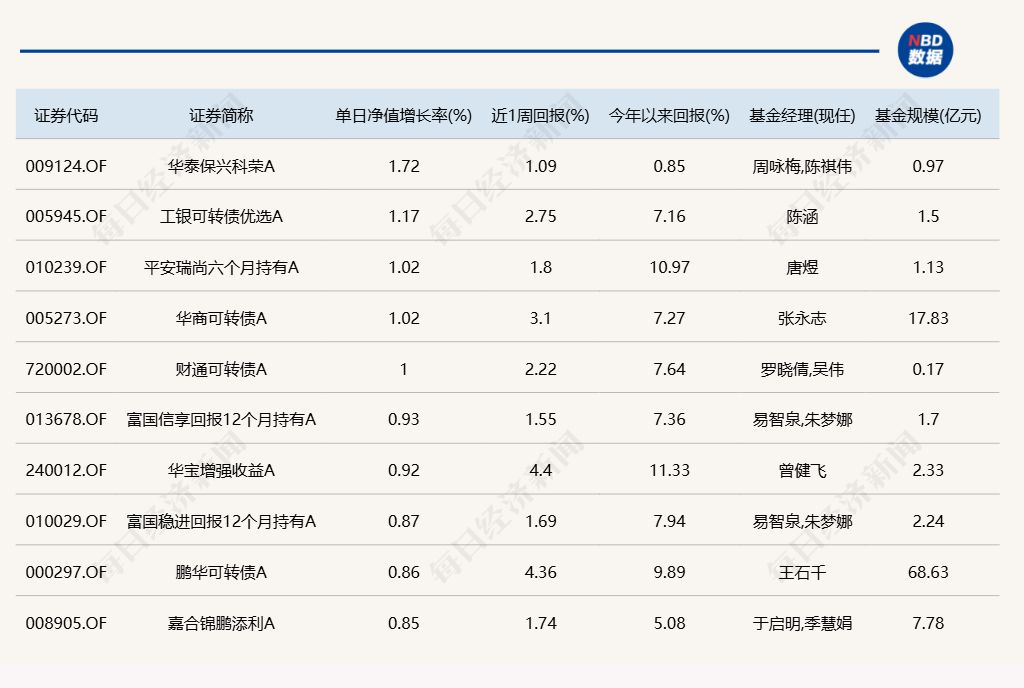1024x688 pixels.
Task: Select code cell 240012.OF
Action: [66, 471]
